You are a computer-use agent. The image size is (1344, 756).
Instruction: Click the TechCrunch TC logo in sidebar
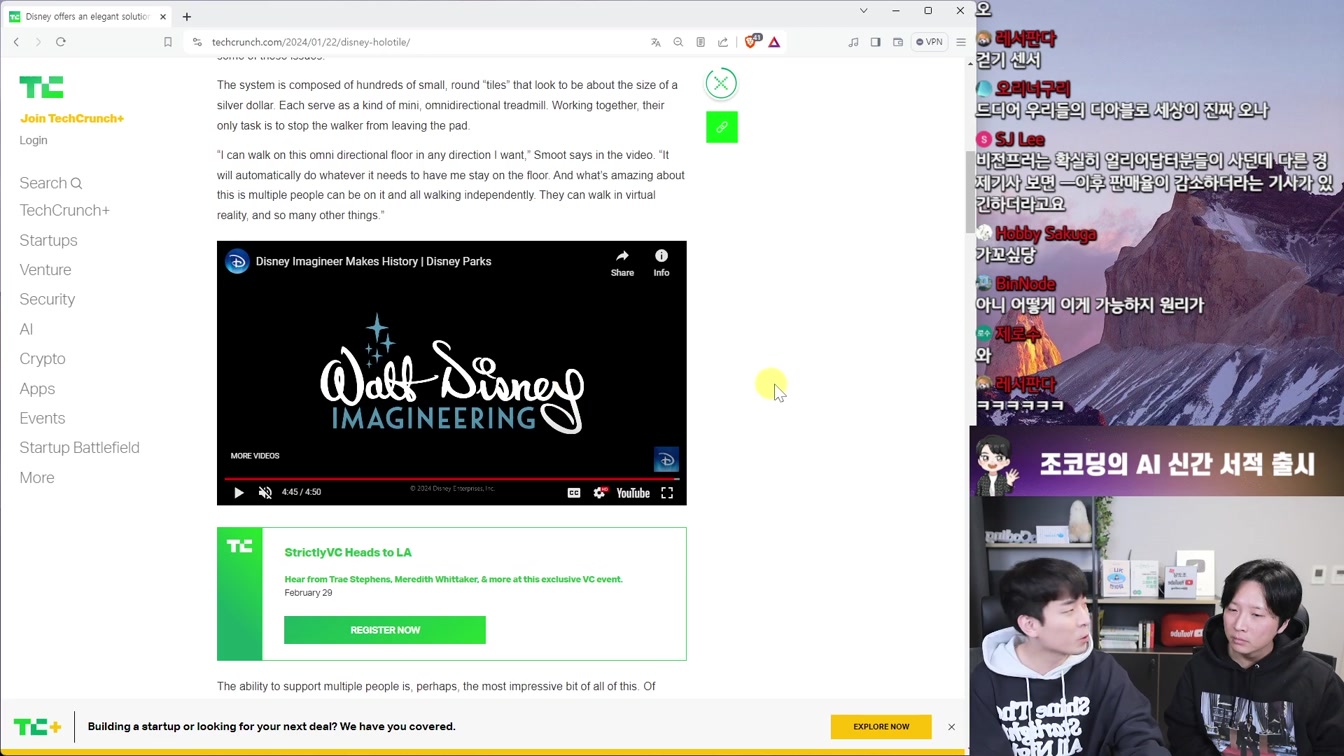[x=41, y=87]
